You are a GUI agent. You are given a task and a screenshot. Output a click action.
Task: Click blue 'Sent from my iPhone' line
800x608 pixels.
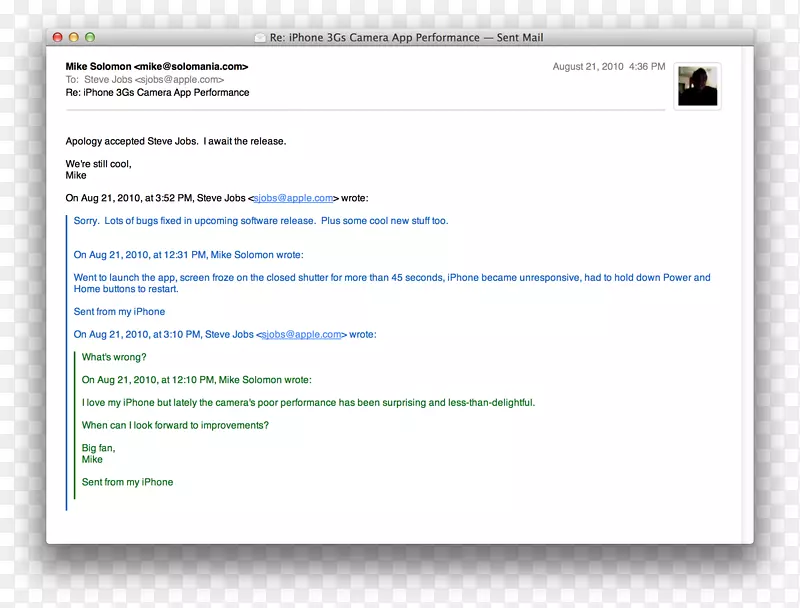(x=119, y=312)
